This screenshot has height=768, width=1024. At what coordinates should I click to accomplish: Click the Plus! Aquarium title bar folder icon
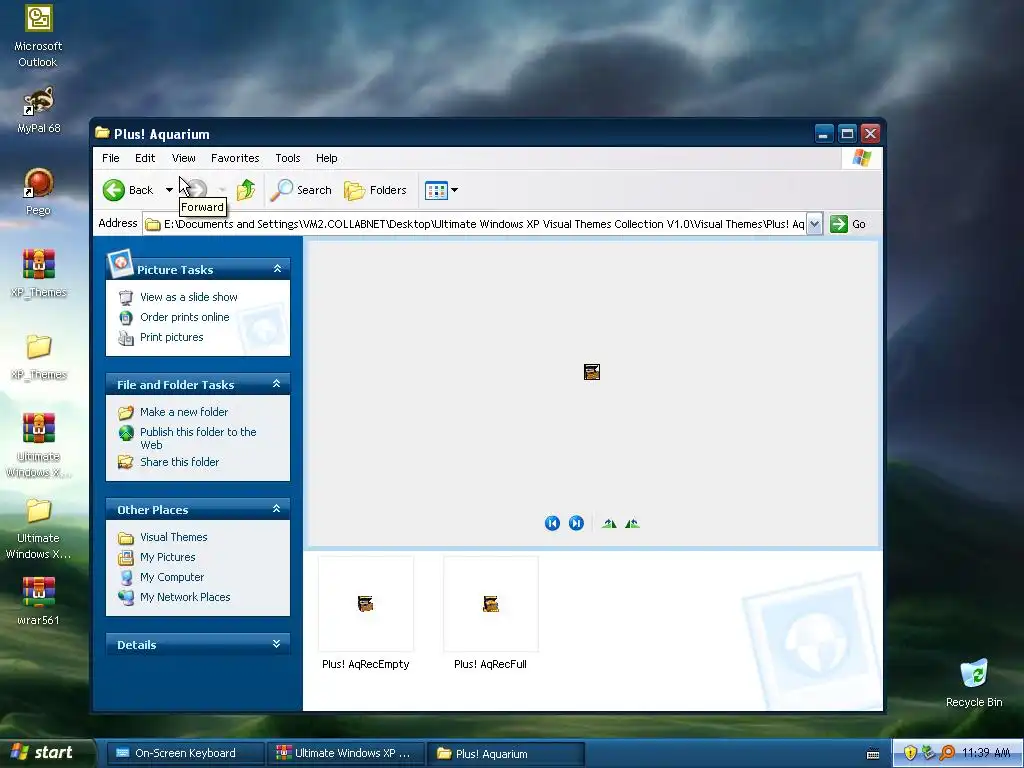(x=102, y=133)
